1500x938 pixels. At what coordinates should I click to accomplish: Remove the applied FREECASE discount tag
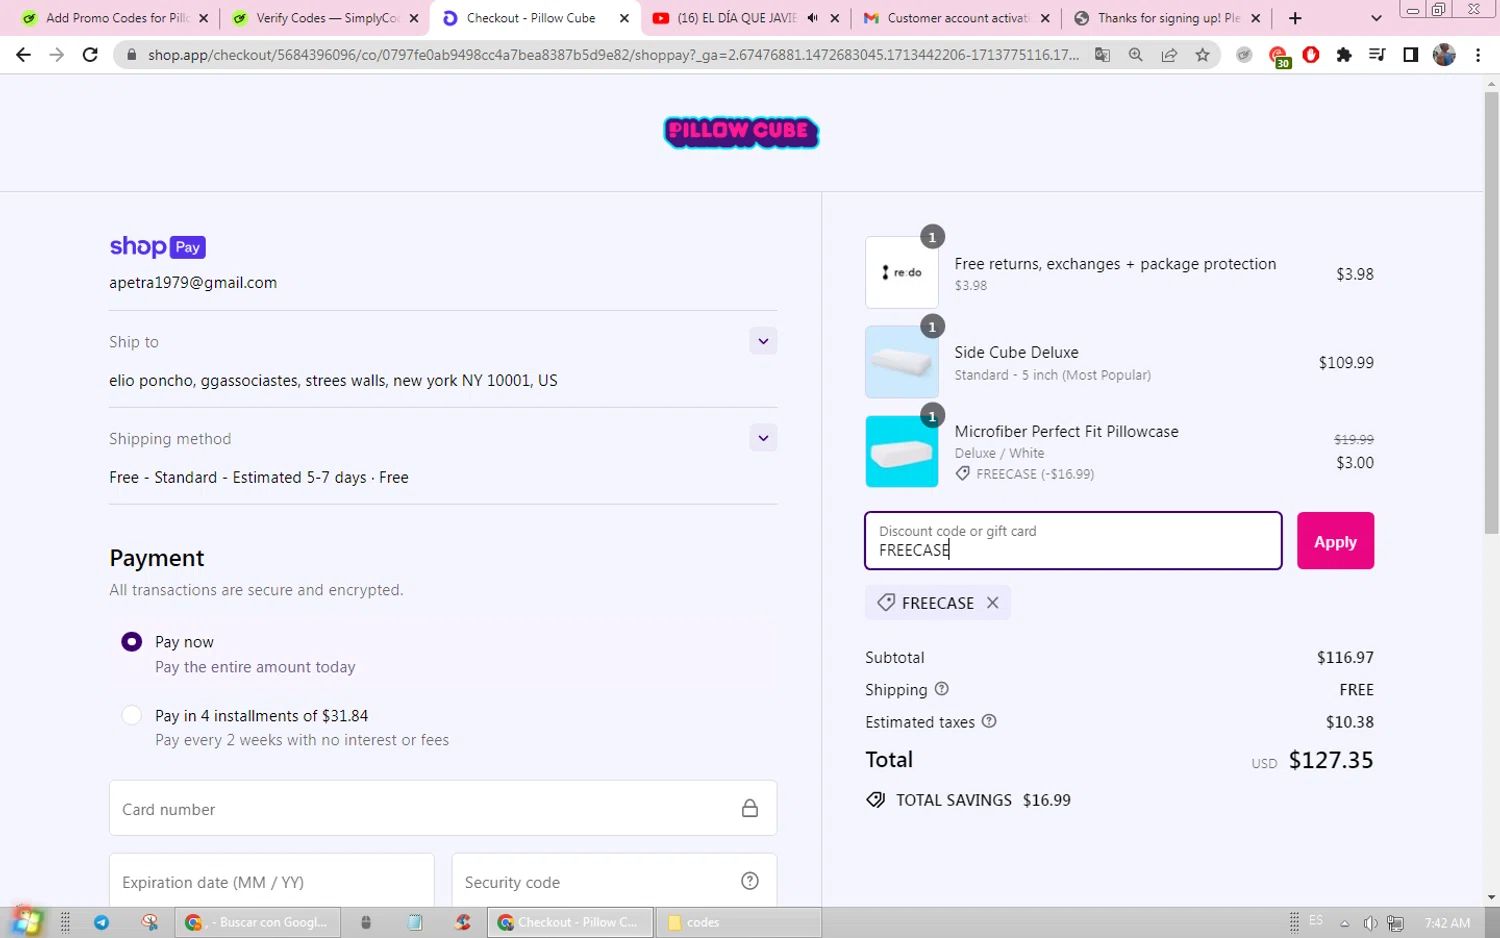(x=992, y=603)
